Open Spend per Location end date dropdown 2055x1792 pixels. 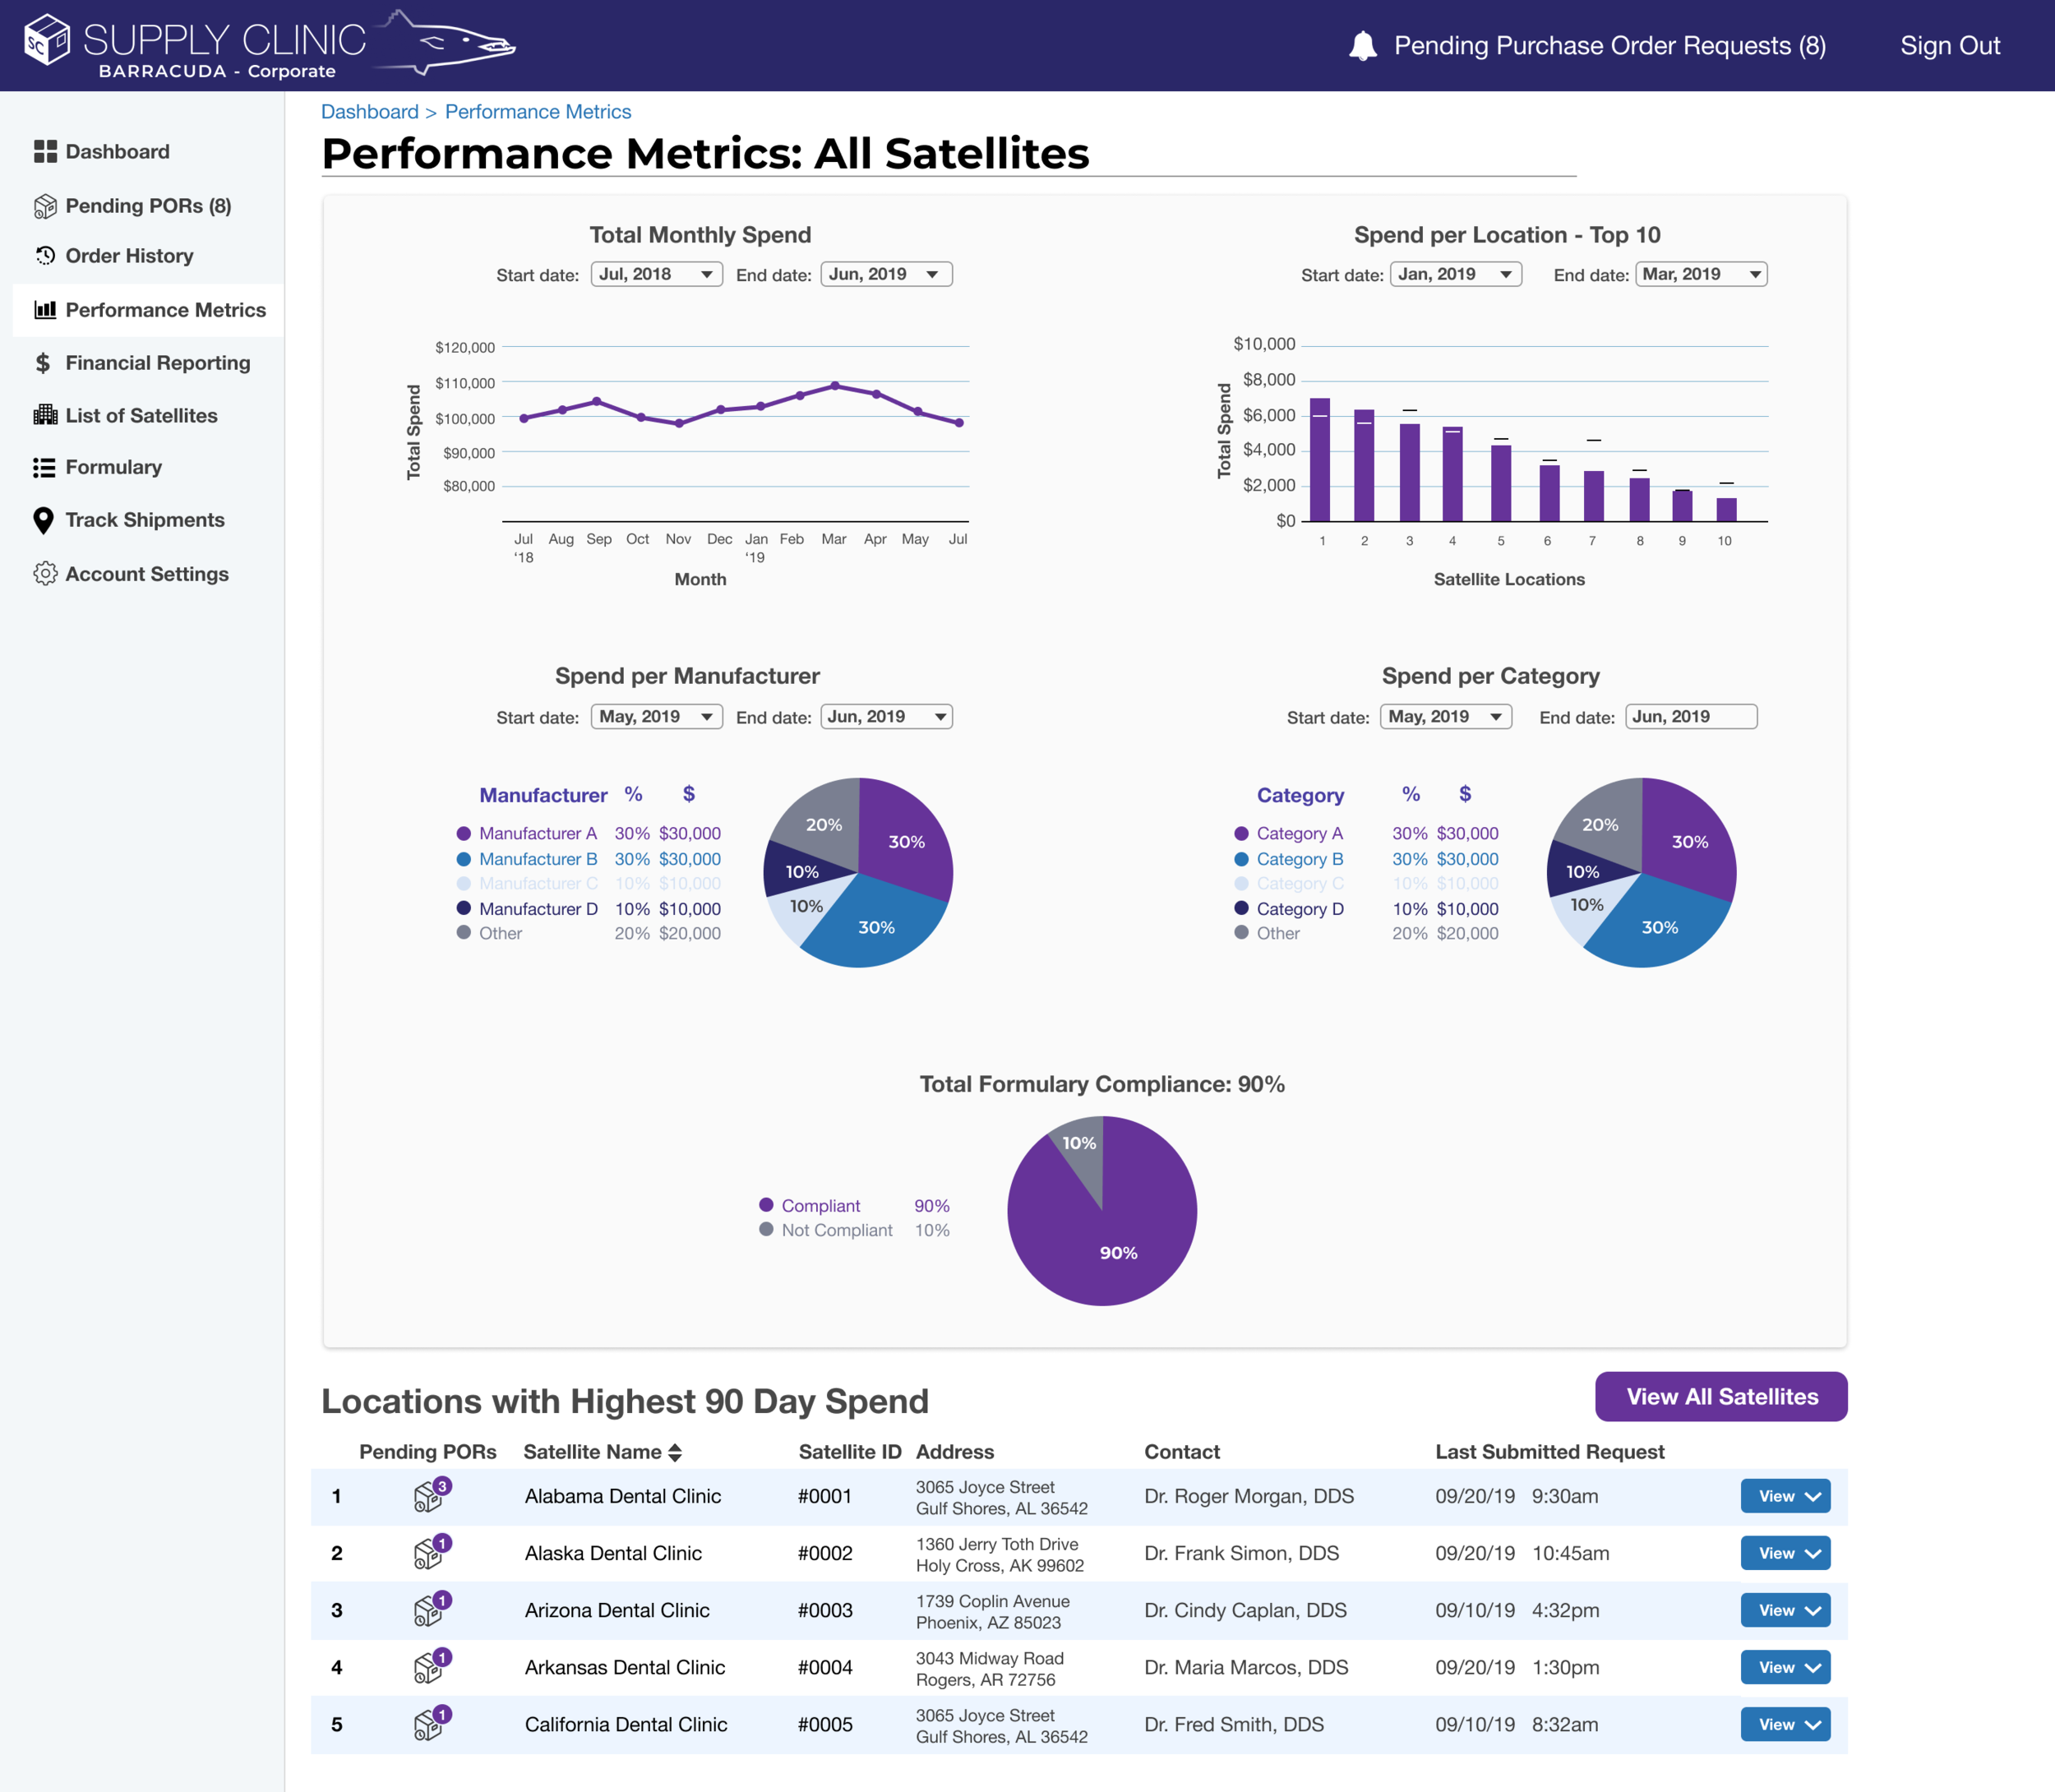[x=1701, y=274]
